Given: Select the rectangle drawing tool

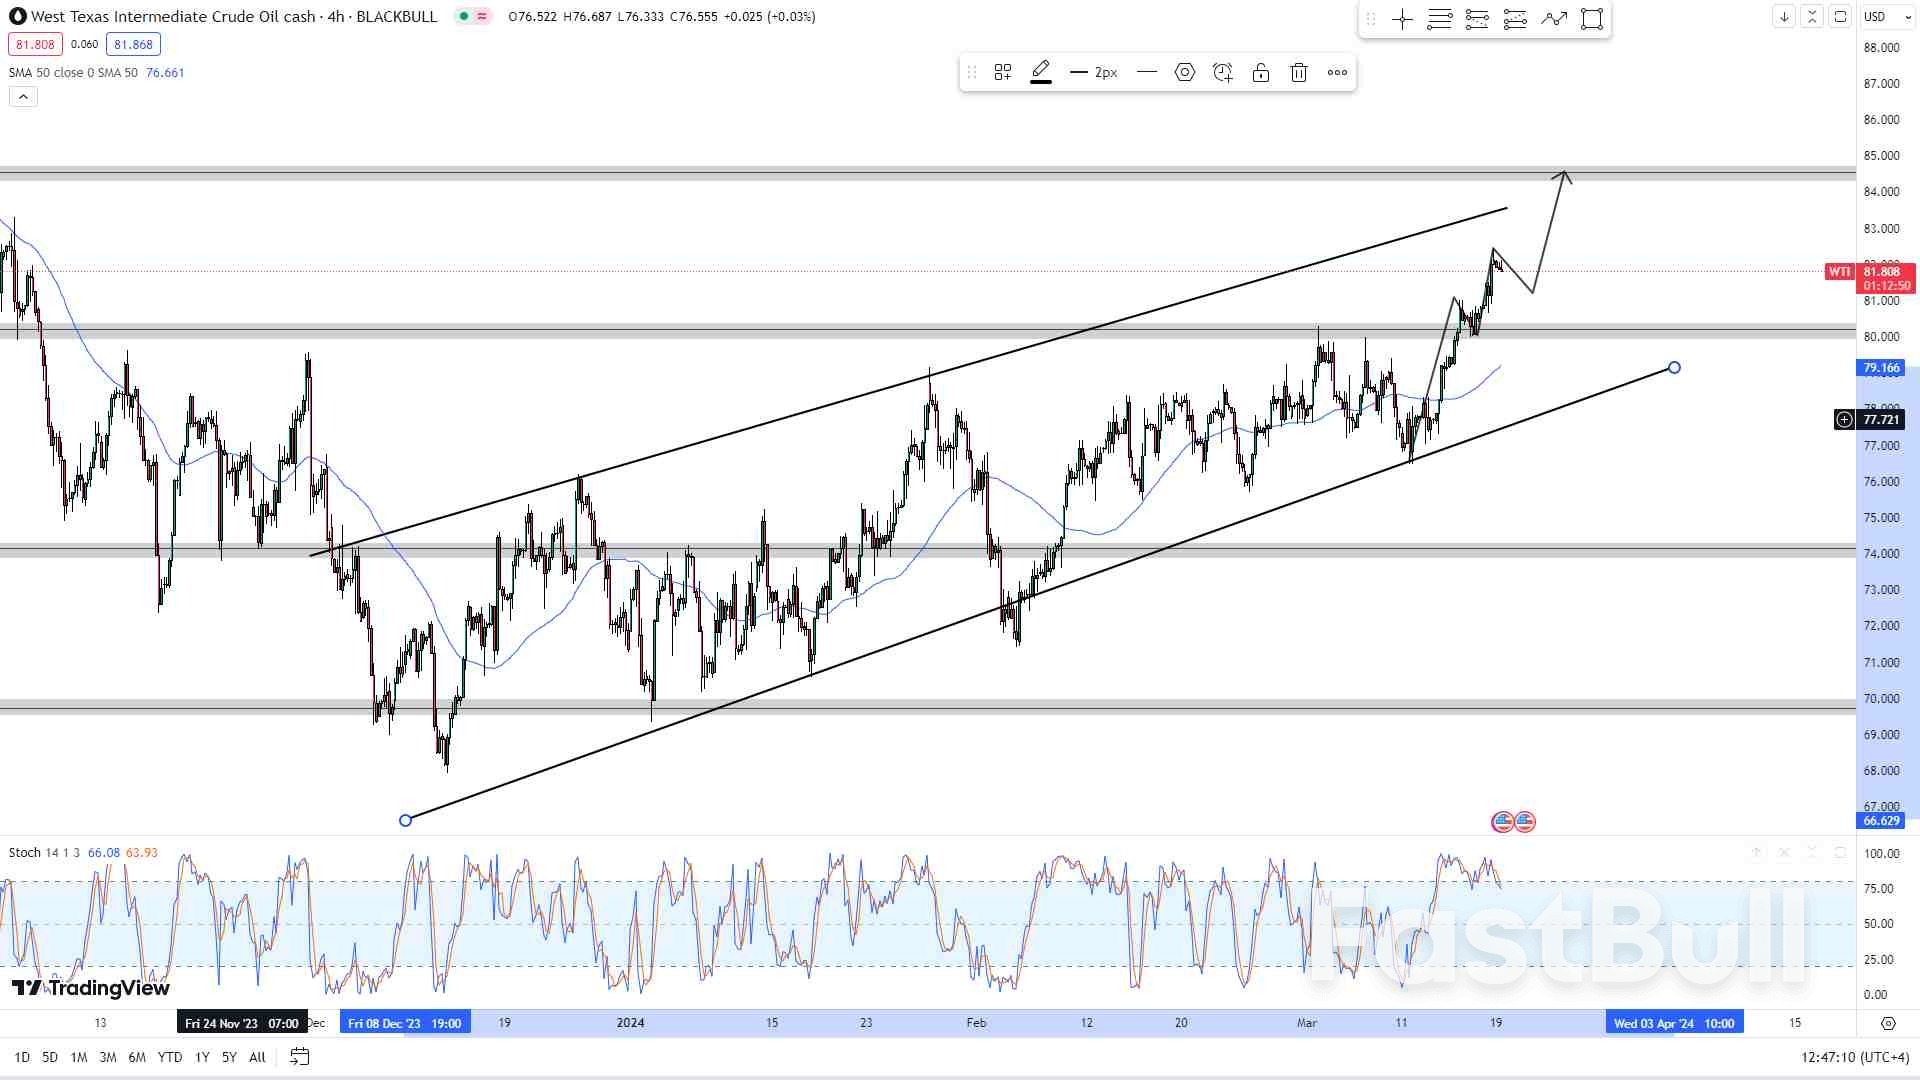Looking at the screenshot, I should pos(1592,19).
